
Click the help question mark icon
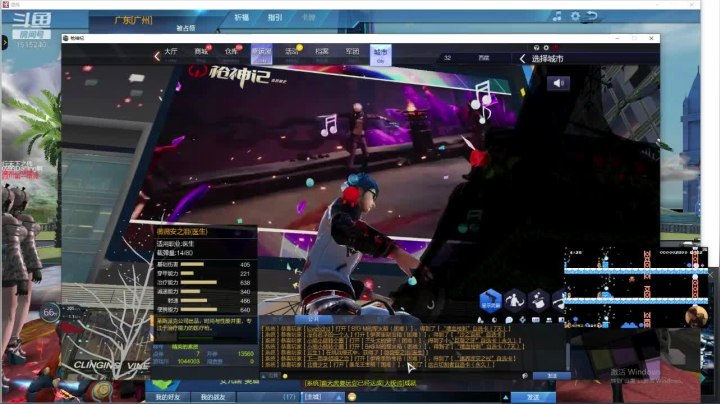coord(536,48)
